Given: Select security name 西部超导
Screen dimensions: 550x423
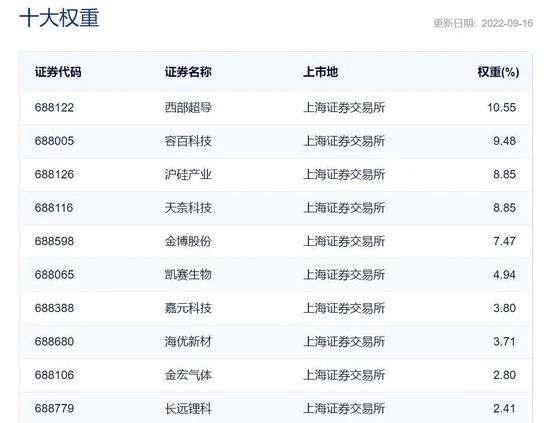Looking at the screenshot, I should pyautogui.click(x=188, y=107).
